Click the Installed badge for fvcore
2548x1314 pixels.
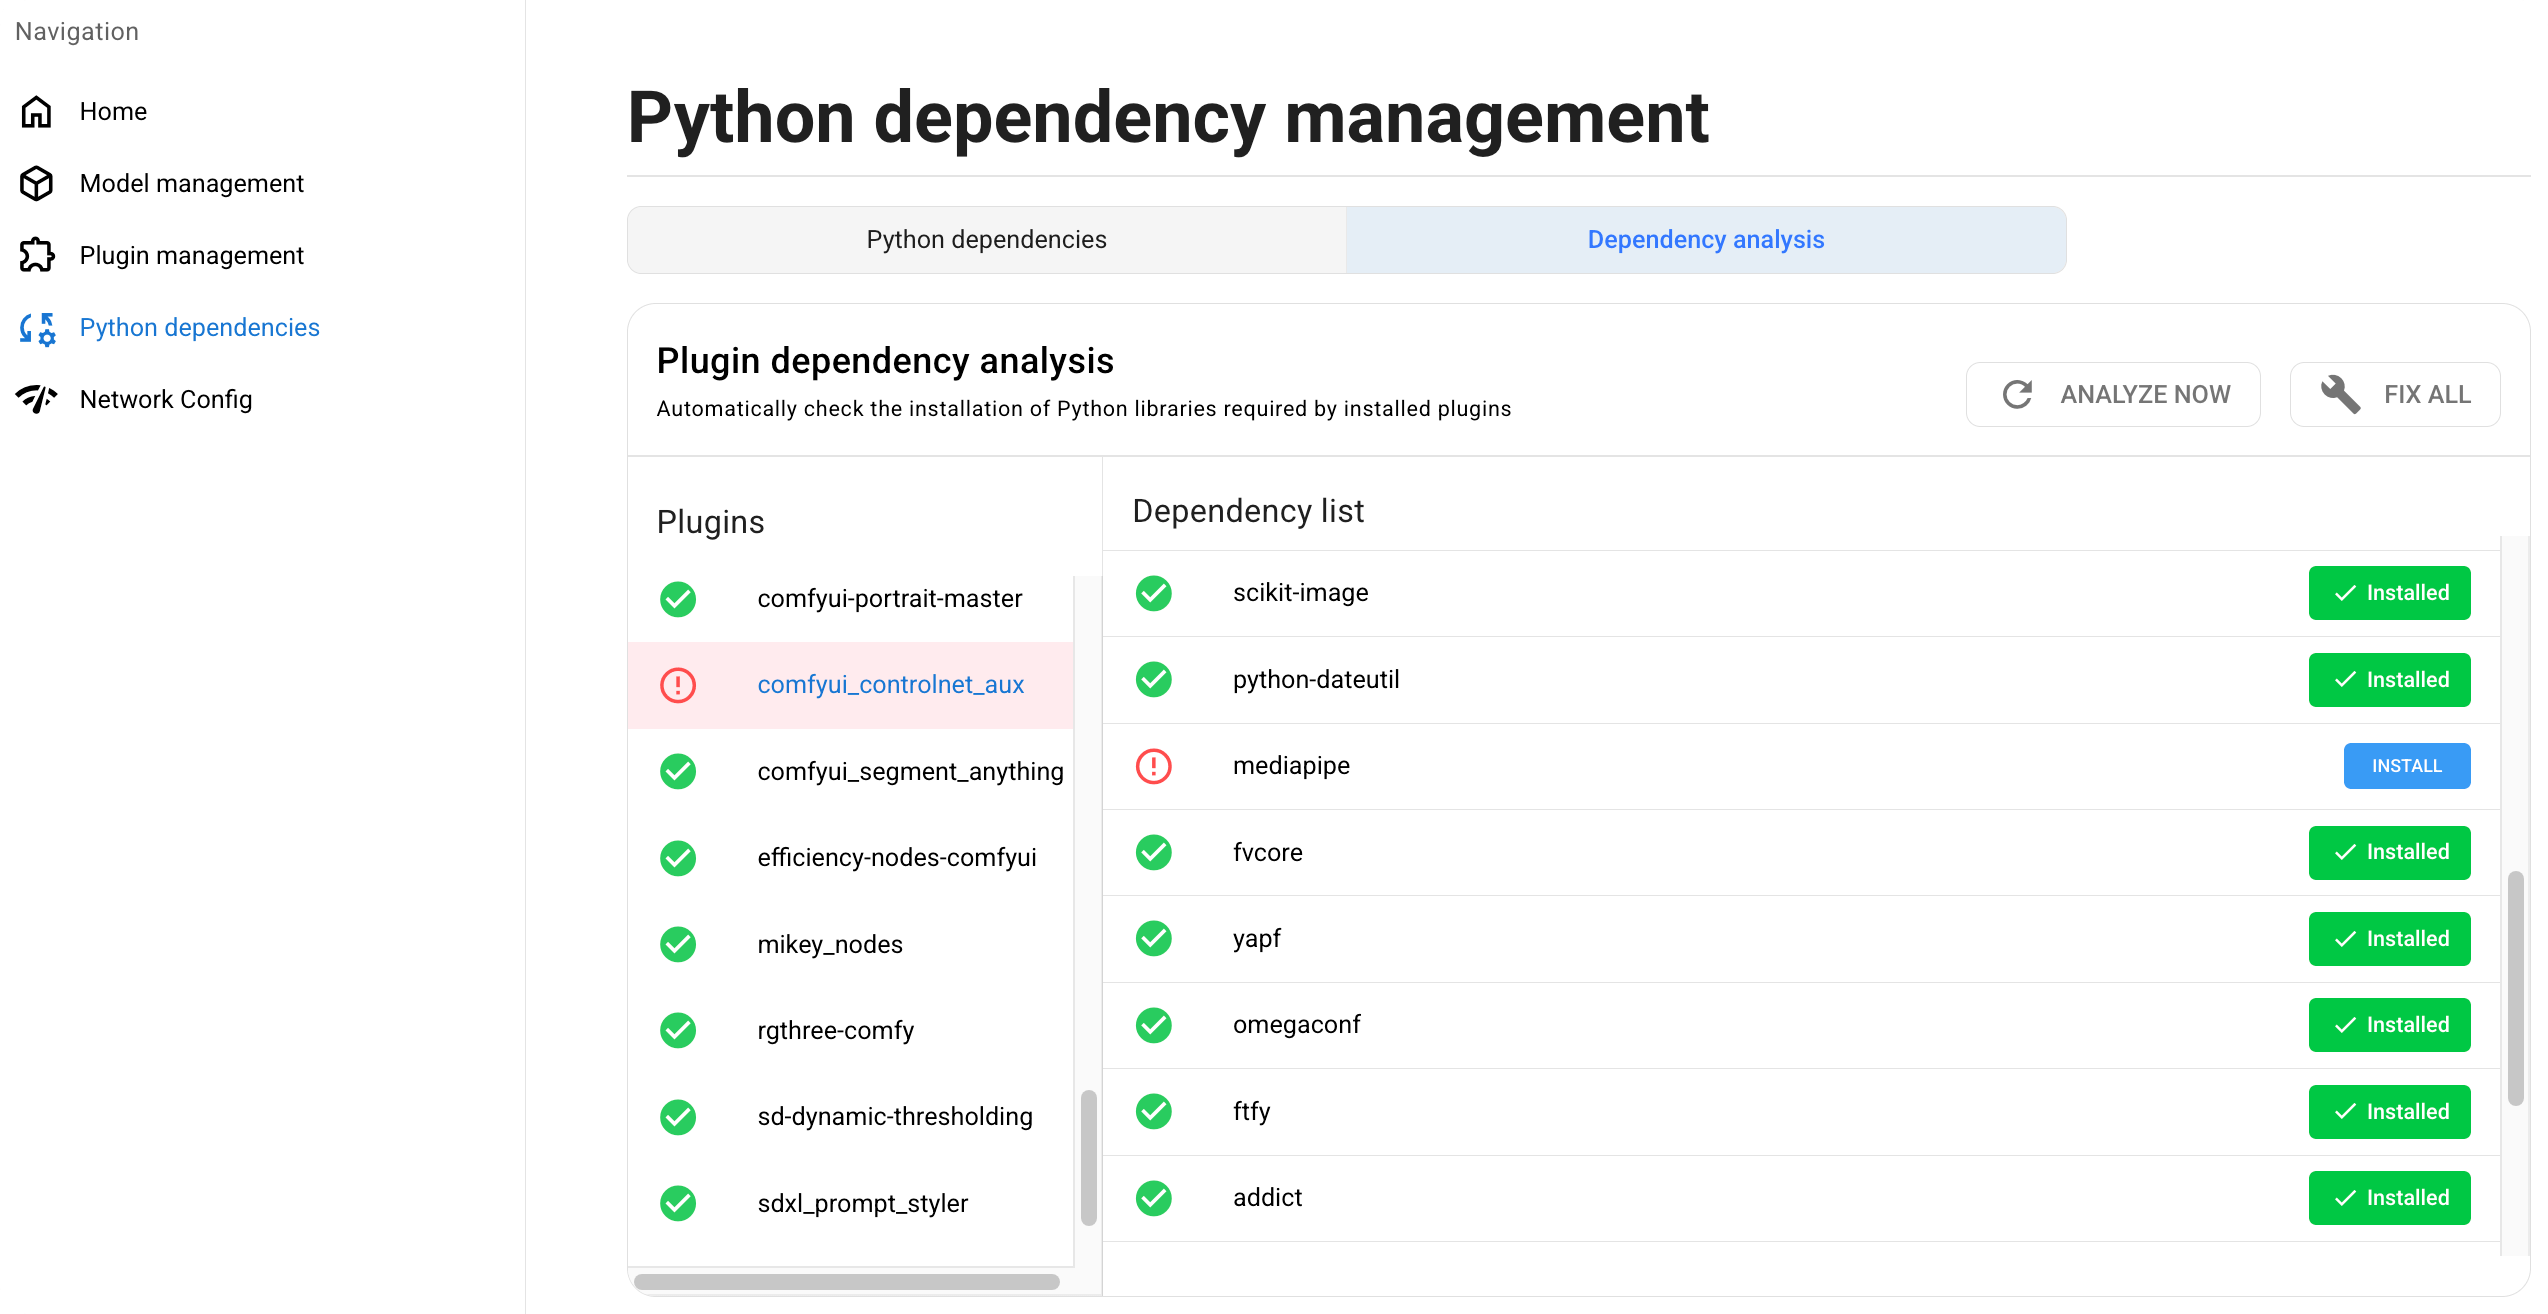pyautogui.click(x=2389, y=852)
